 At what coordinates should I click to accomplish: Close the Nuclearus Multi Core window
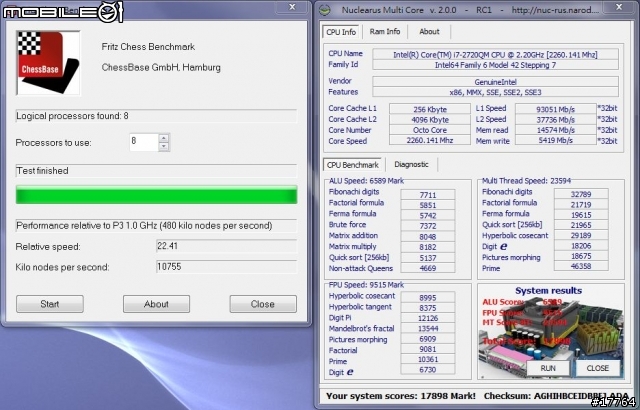tap(619, 7)
